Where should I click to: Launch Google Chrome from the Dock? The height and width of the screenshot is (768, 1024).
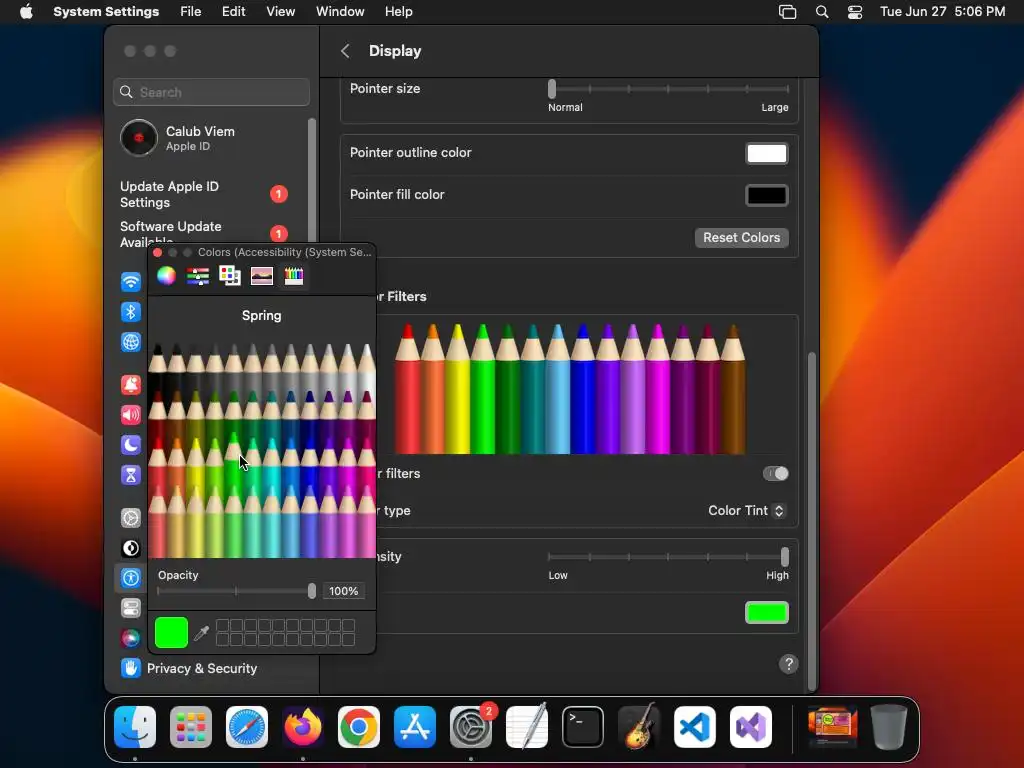tap(359, 727)
